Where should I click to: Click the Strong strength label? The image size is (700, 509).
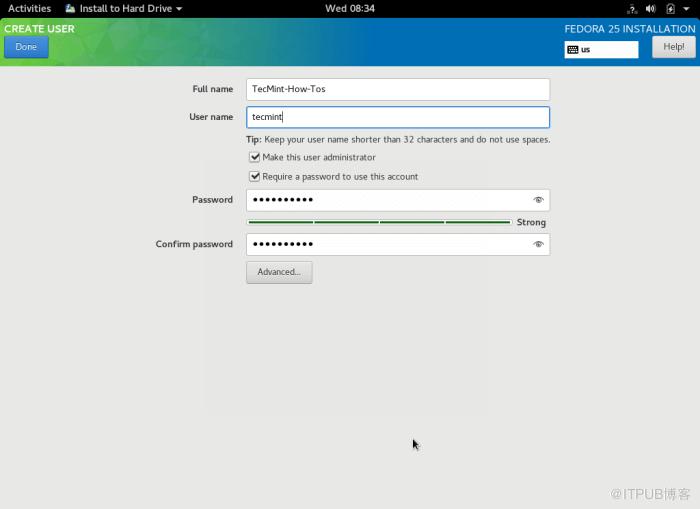531,222
